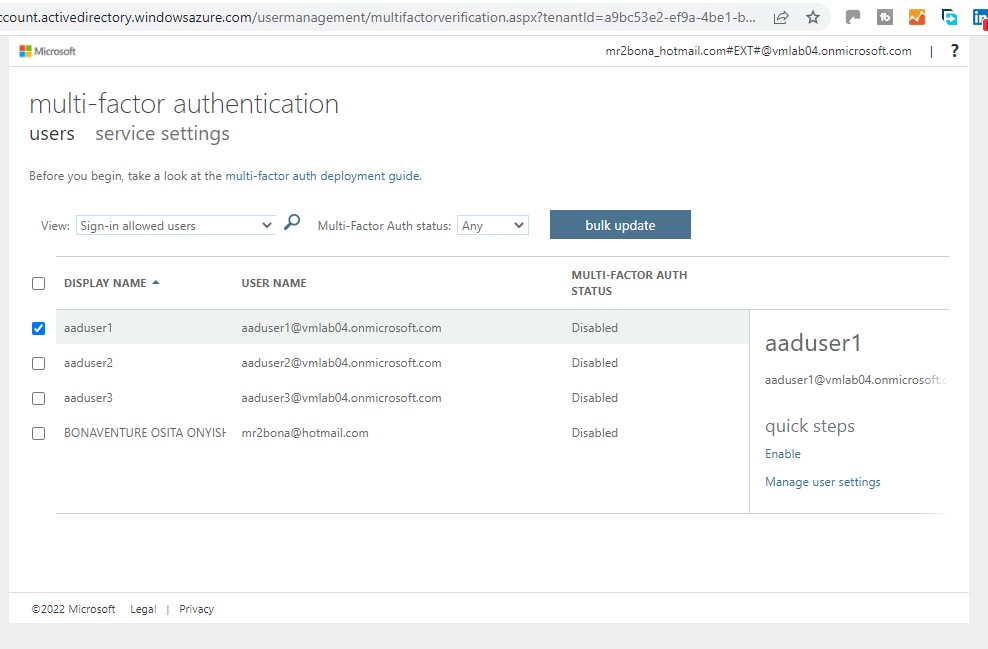Click the flag extension icon
This screenshot has height=649, width=988.
click(853, 17)
